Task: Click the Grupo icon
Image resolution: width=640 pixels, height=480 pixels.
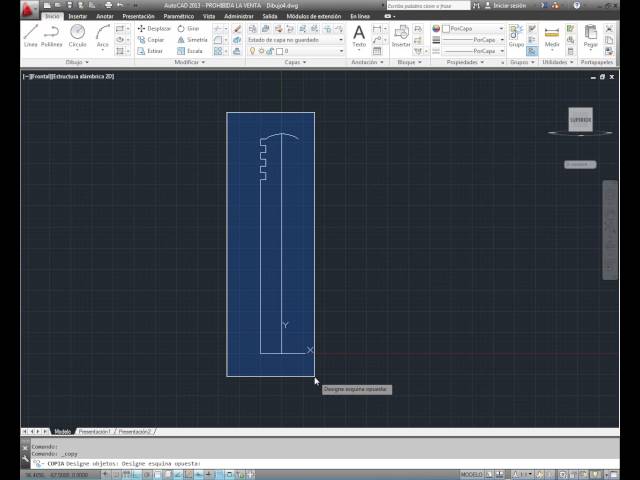Action: click(516, 36)
